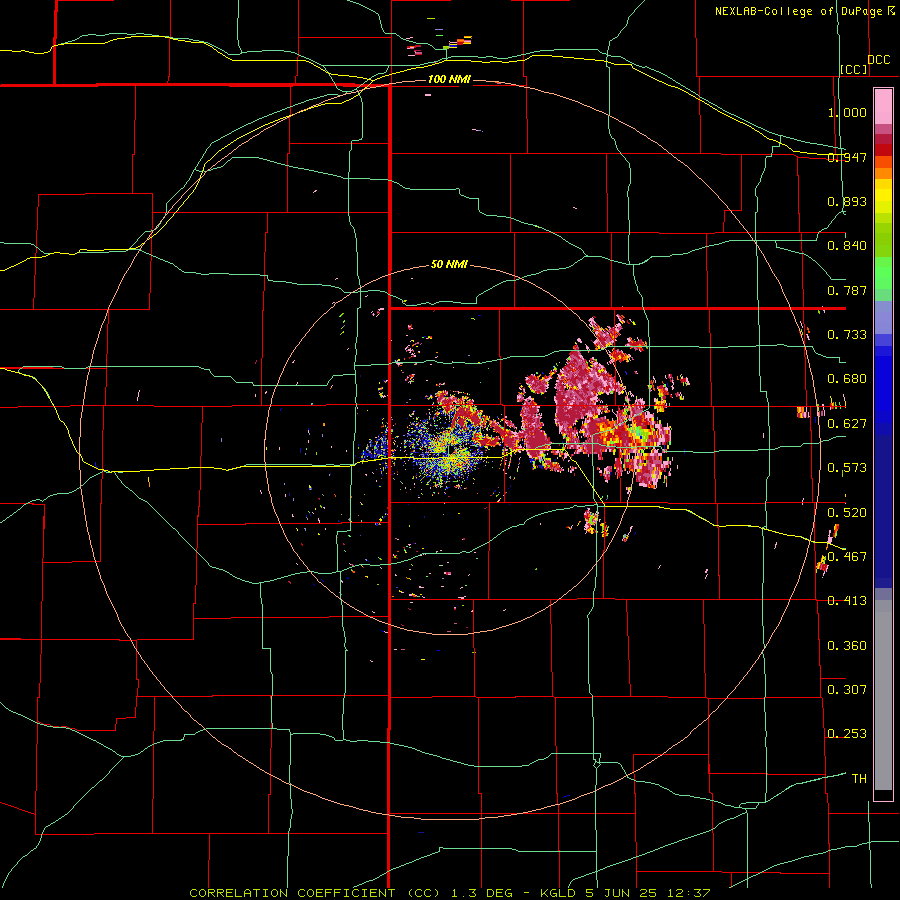Pick the gray segment of the color bar
Screen dimensions: 900x900
coord(883,695)
